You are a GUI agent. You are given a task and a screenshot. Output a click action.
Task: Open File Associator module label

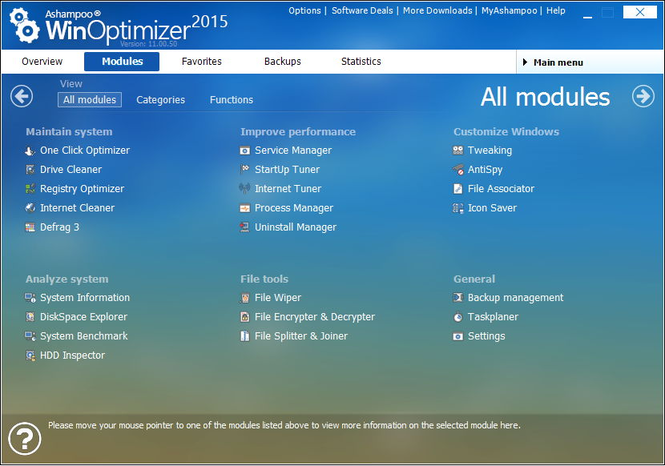[501, 189]
